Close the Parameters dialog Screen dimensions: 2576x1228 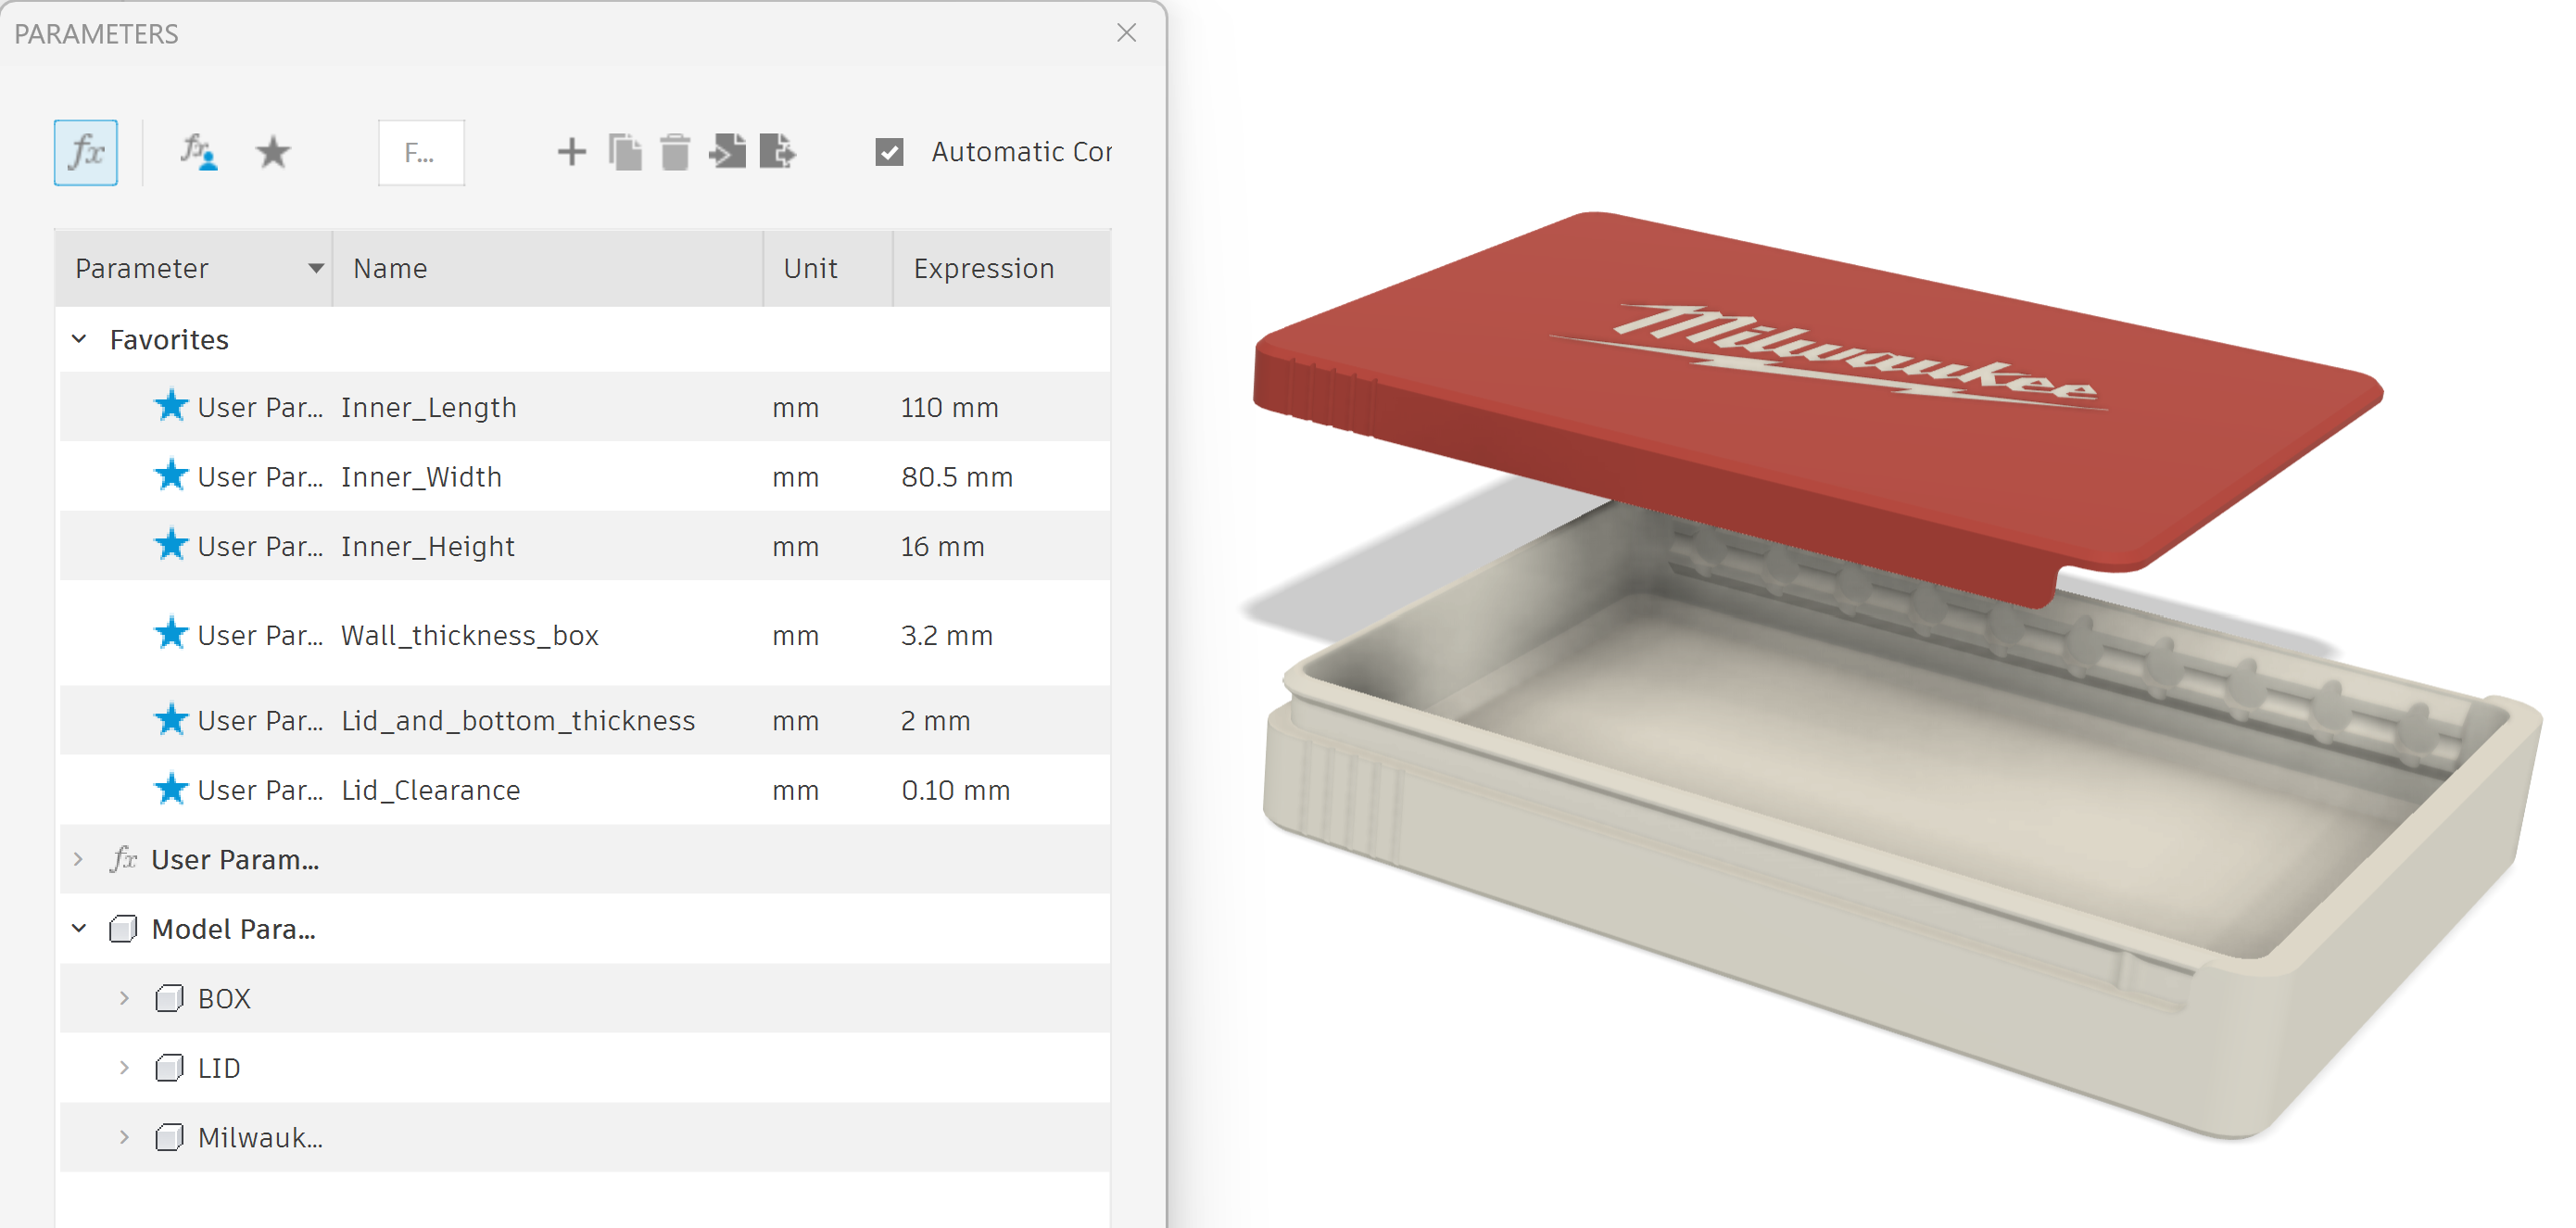pyautogui.click(x=1127, y=33)
